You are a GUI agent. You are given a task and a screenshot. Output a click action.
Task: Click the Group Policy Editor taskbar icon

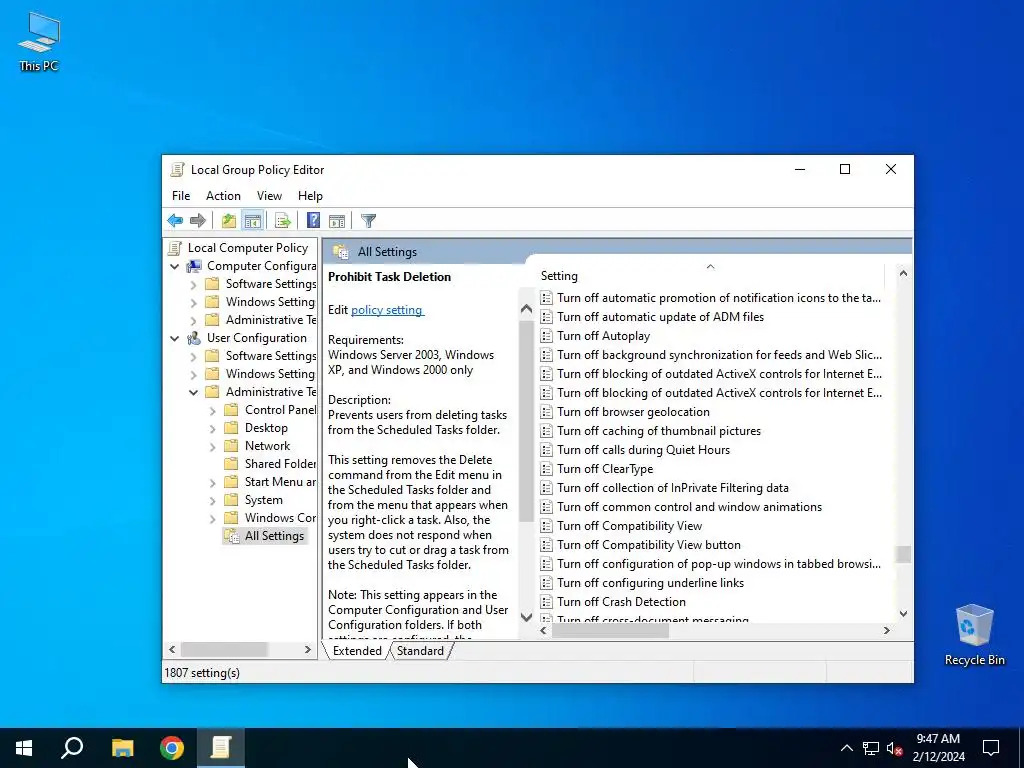click(x=221, y=748)
